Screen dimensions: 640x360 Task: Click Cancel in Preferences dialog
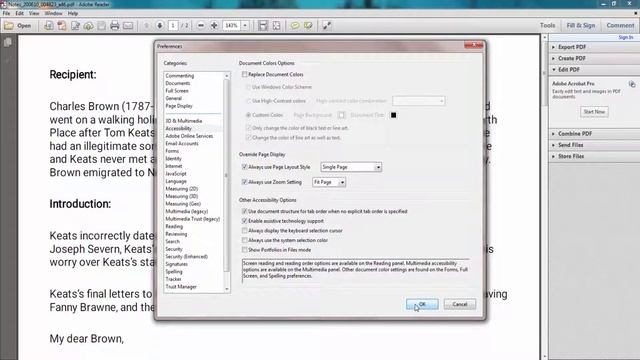tap(460, 304)
